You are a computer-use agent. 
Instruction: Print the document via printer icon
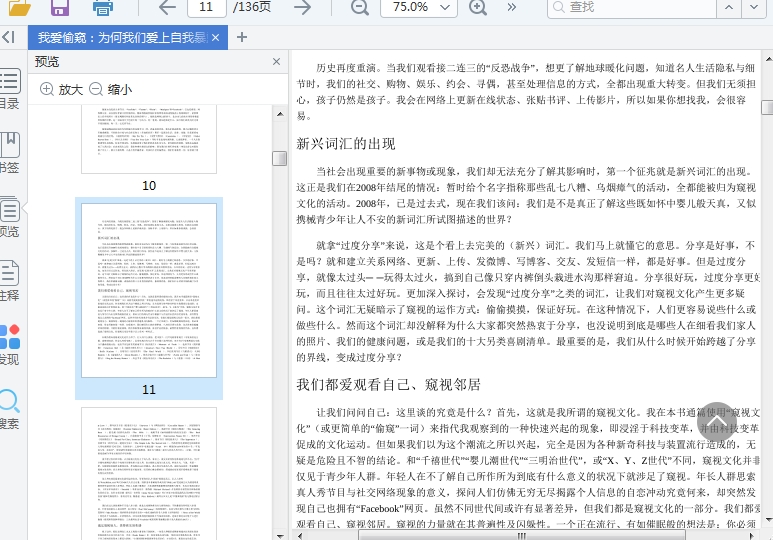point(102,7)
